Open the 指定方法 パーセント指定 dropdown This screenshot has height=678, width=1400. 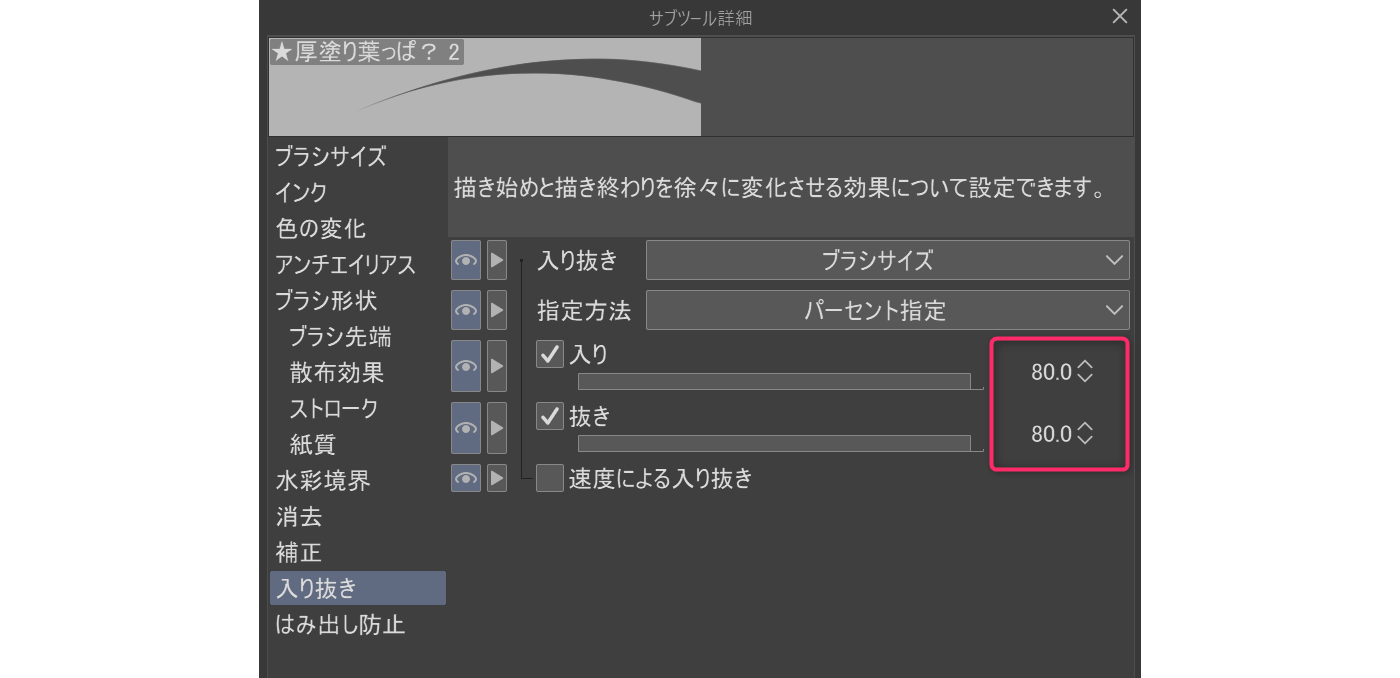pyautogui.click(x=887, y=310)
